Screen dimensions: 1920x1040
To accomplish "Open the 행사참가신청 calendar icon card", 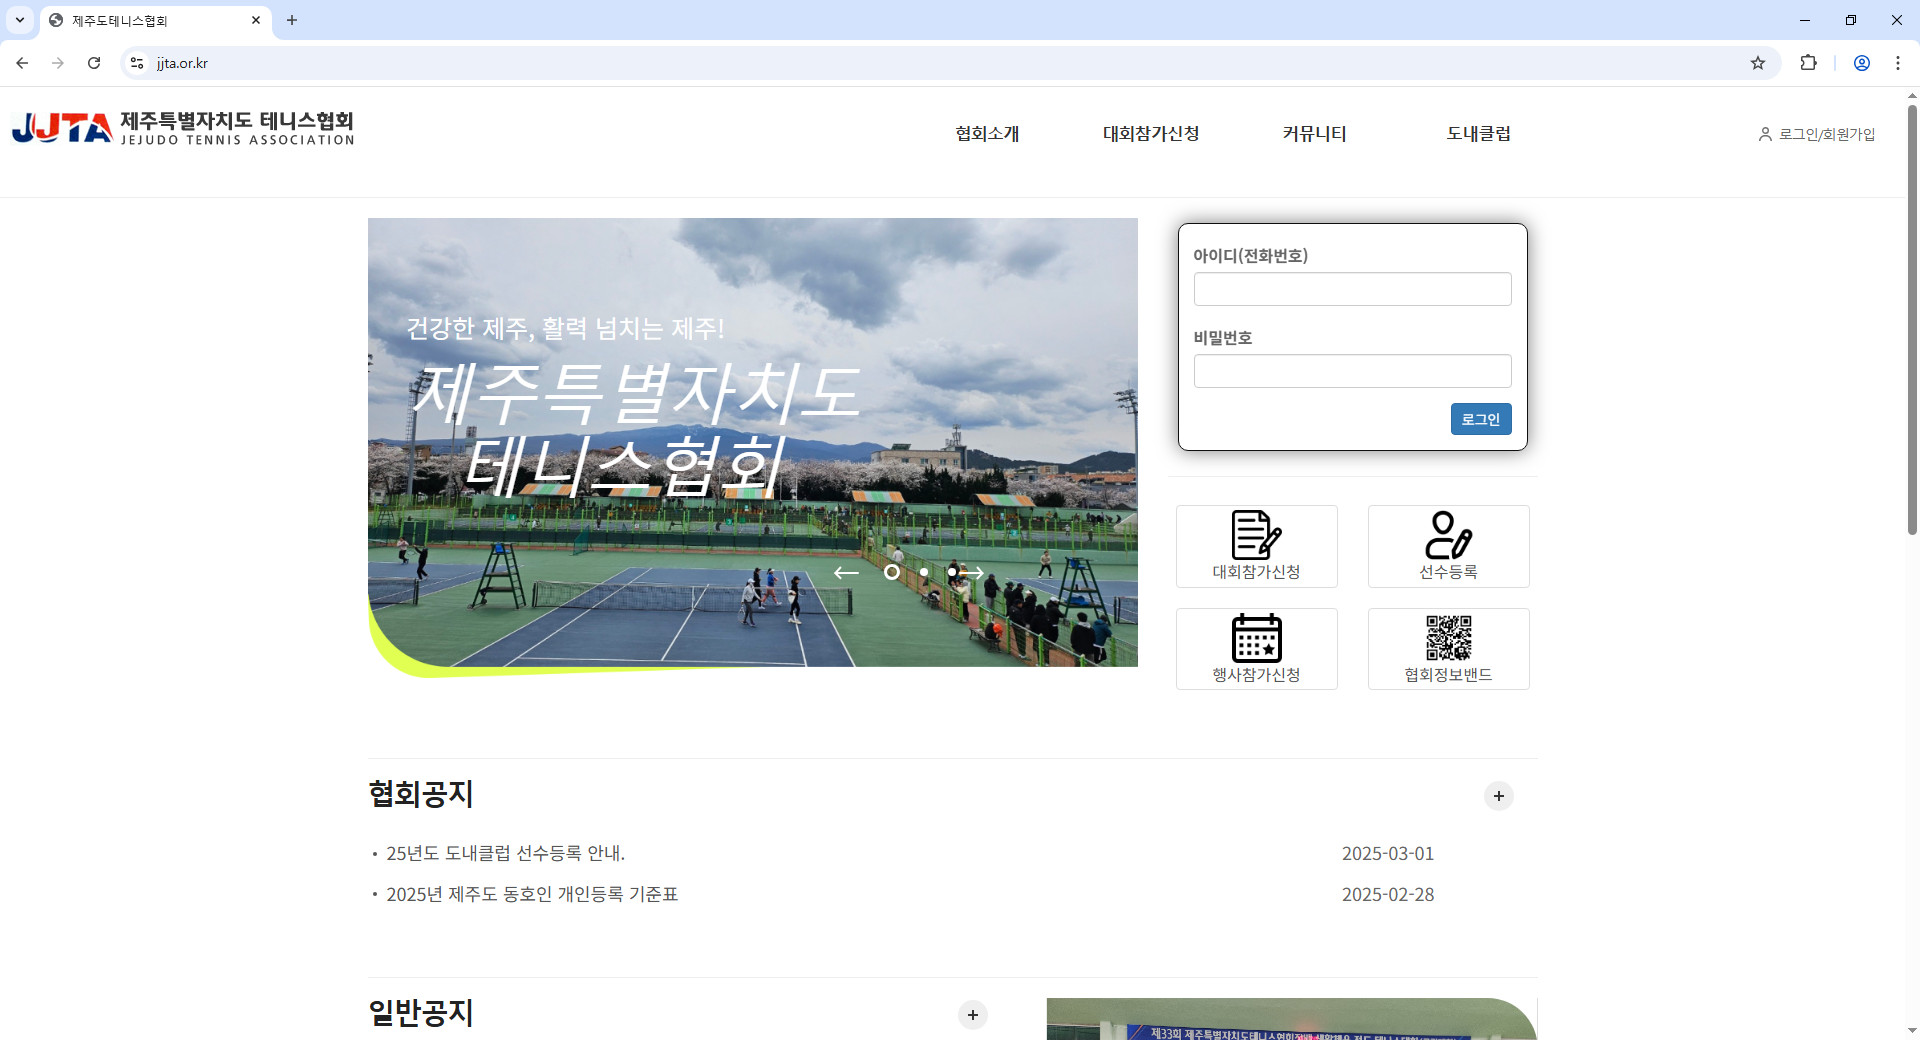I will click(x=1256, y=649).
